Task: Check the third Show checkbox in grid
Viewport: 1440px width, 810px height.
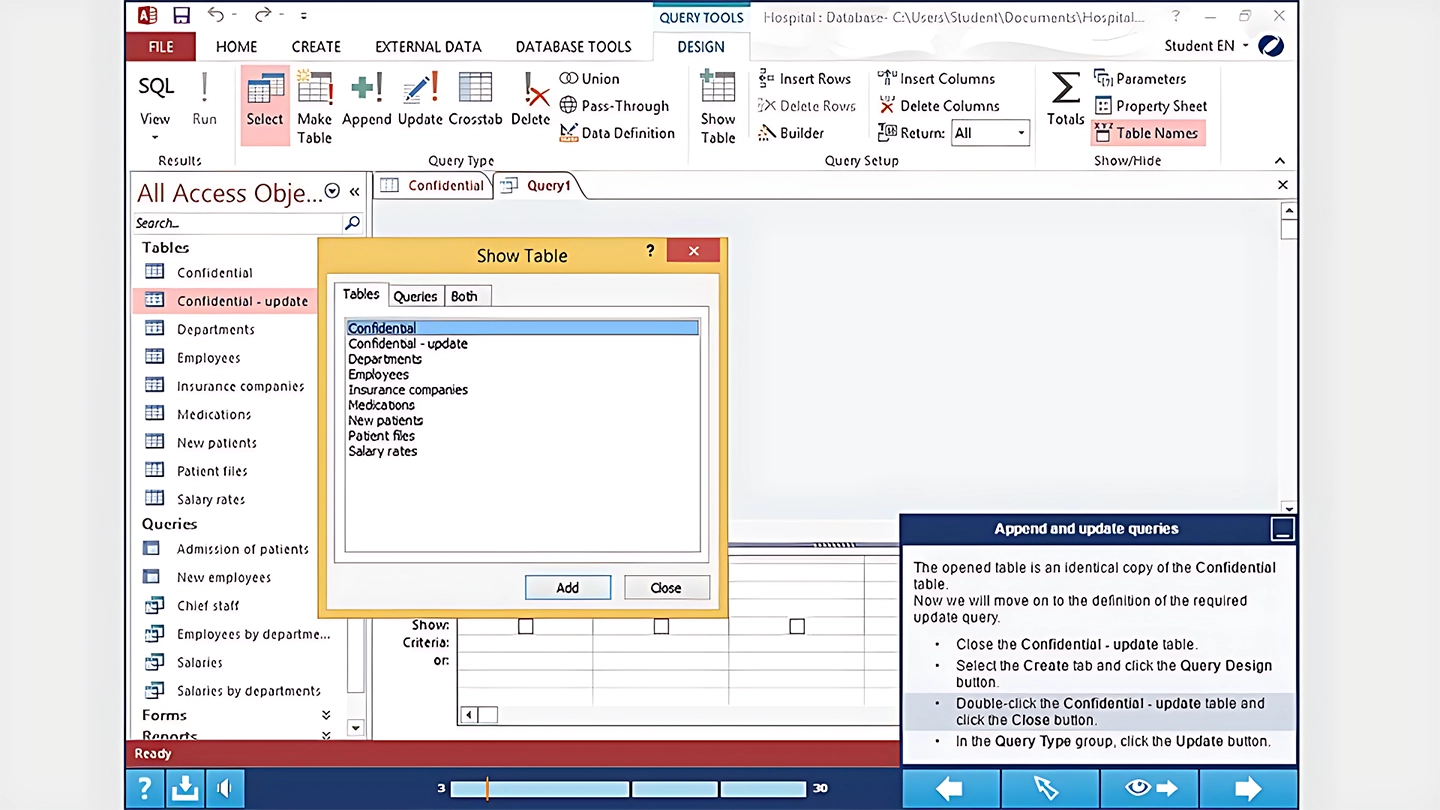Action: [x=797, y=626]
